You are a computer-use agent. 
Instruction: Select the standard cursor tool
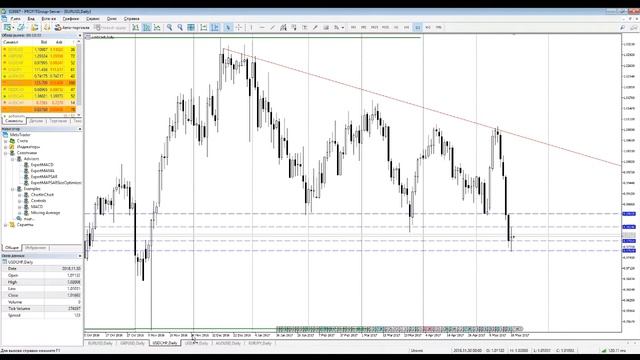(228, 27)
